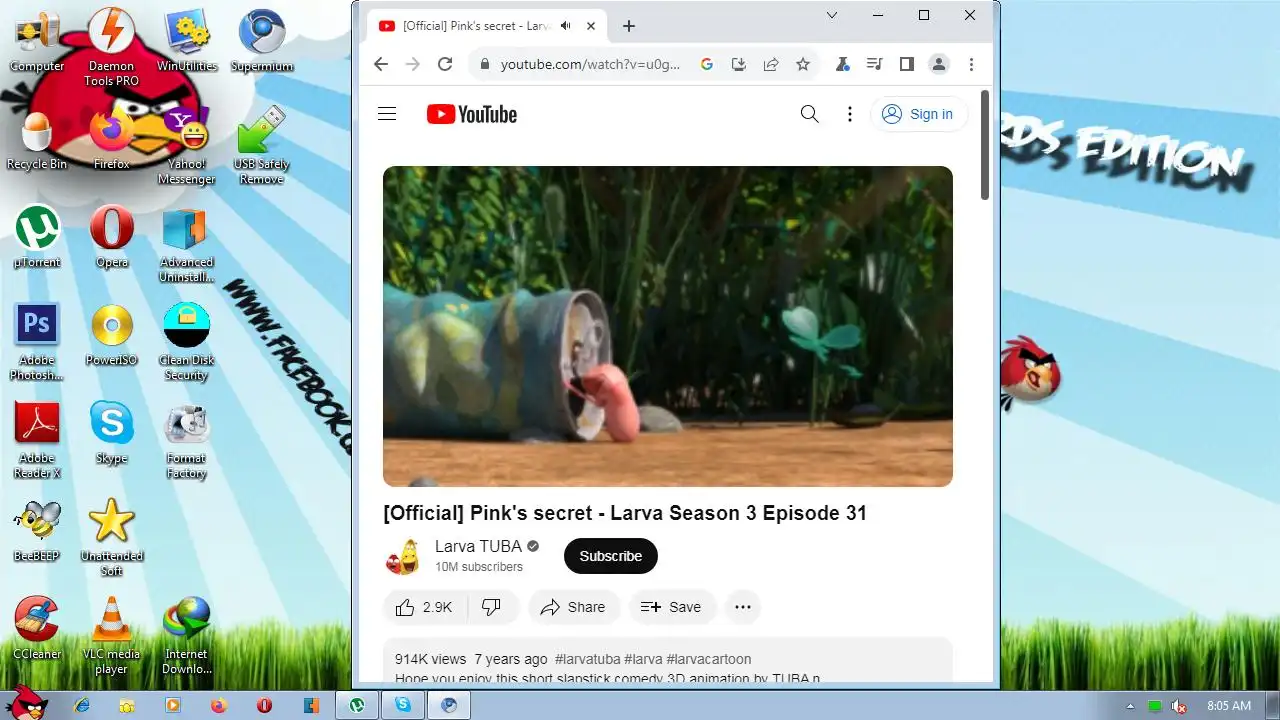Open the browser three-dot menu
1280x720 pixels.
tap(971, 64)
